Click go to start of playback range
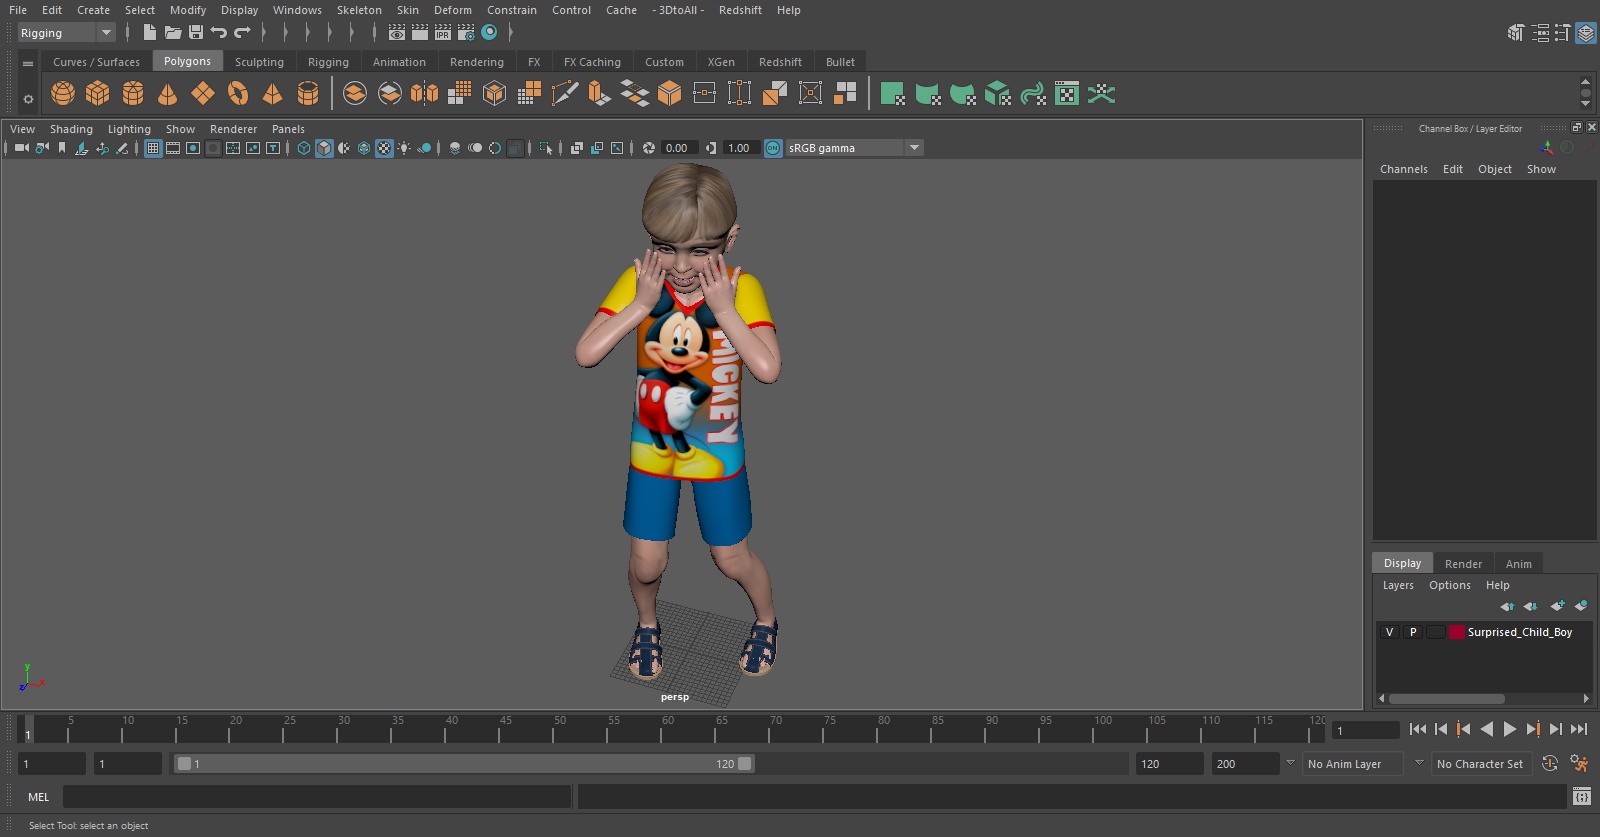 tap(1418, 729)
